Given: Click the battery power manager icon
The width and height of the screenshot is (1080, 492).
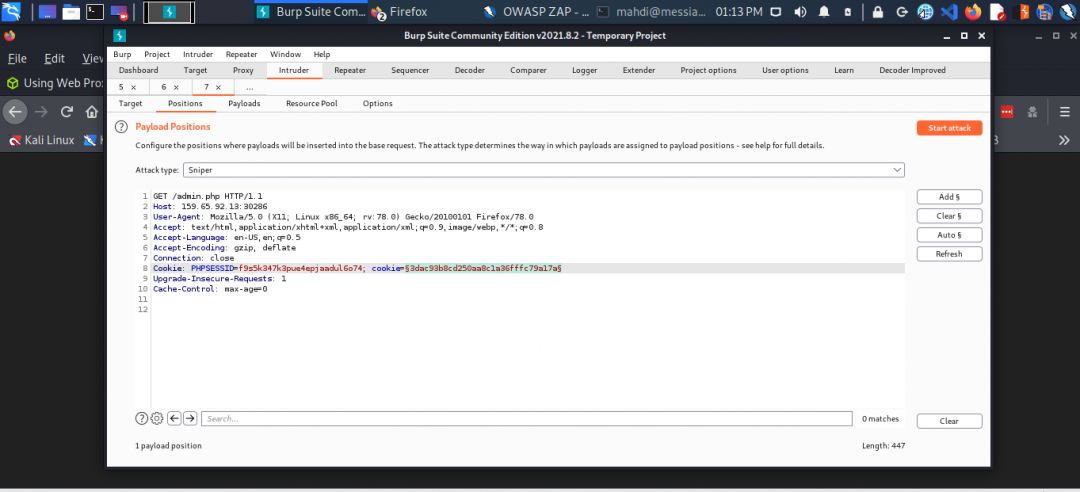Looking at the screenshot, I should click(x=848, y=12).
